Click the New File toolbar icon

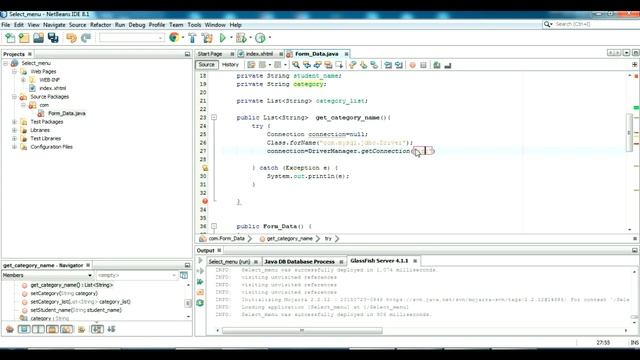coord(10,38)
